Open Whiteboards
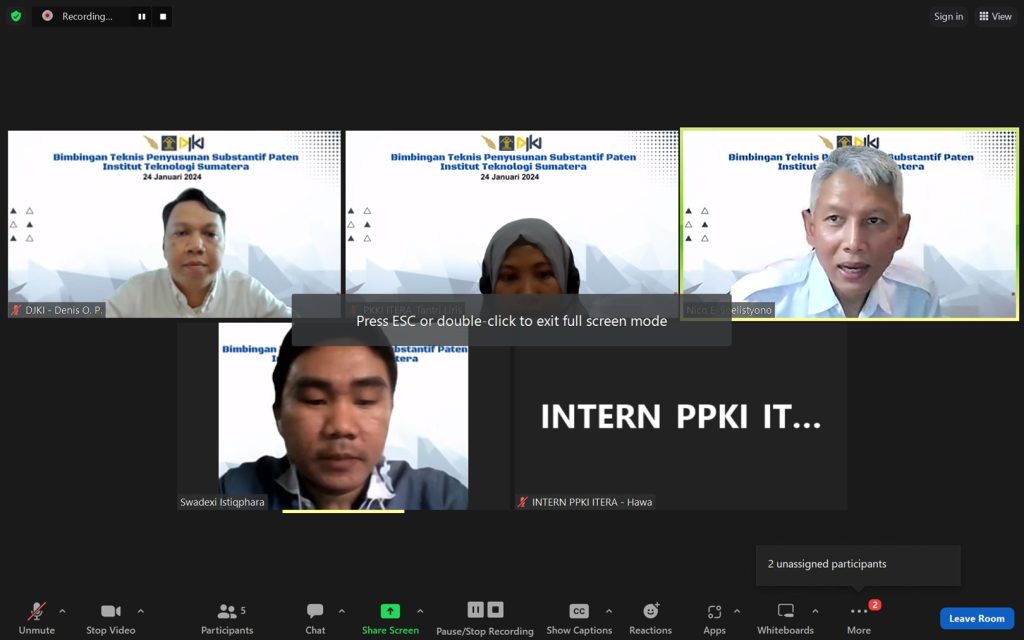The width and height of the screenshot is (1024, 640). tap(785, 618)
